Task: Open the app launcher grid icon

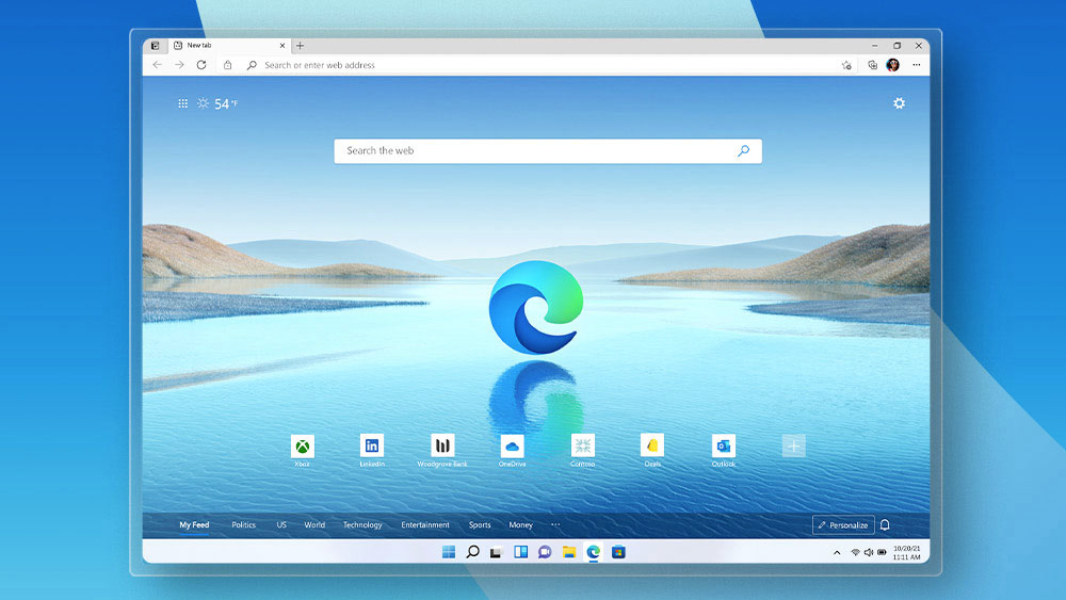Action: tap(183, 104)
